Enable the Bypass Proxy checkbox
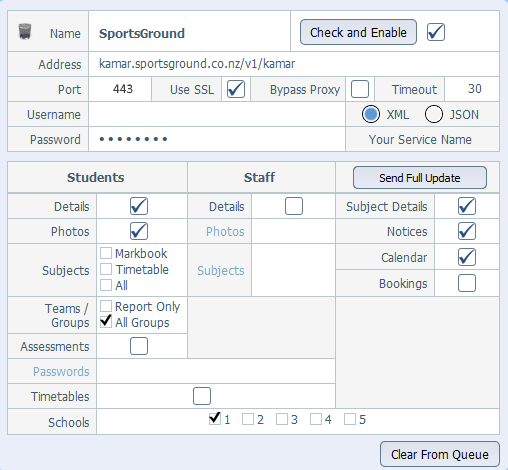The height and width of the screenshot is (470, 508). pos(360,89)
